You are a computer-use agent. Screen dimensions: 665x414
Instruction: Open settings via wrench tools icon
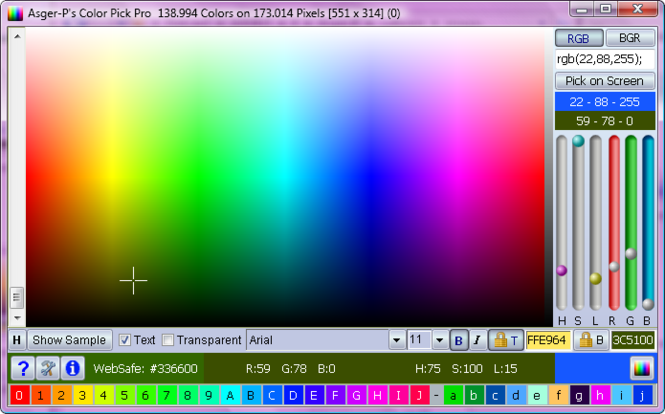[48, 368]
